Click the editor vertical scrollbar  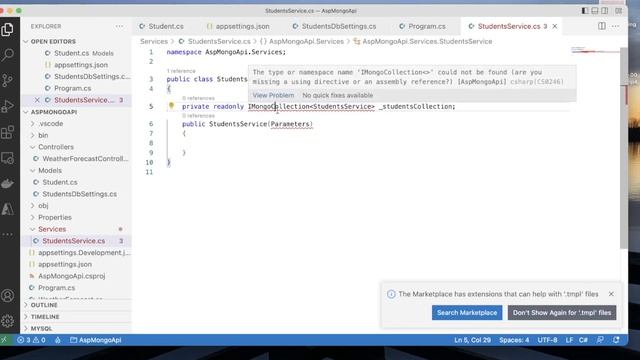coord(624,148)
